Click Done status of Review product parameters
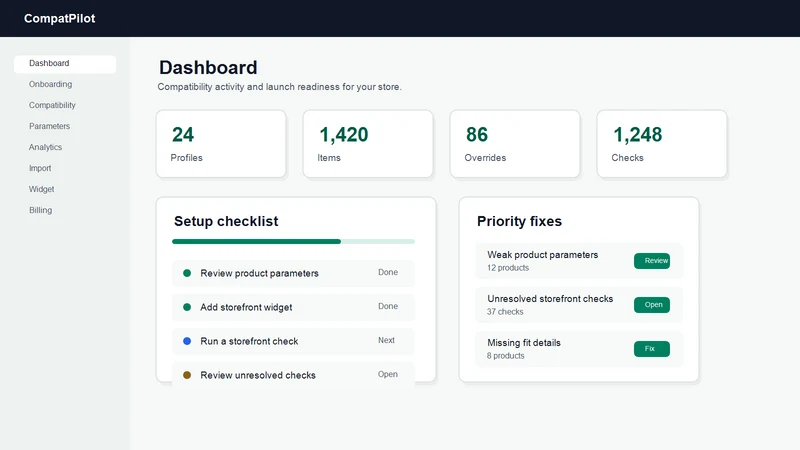Viewport: 800px width, 450px height. pyautogui.click(x=388, y=272)
